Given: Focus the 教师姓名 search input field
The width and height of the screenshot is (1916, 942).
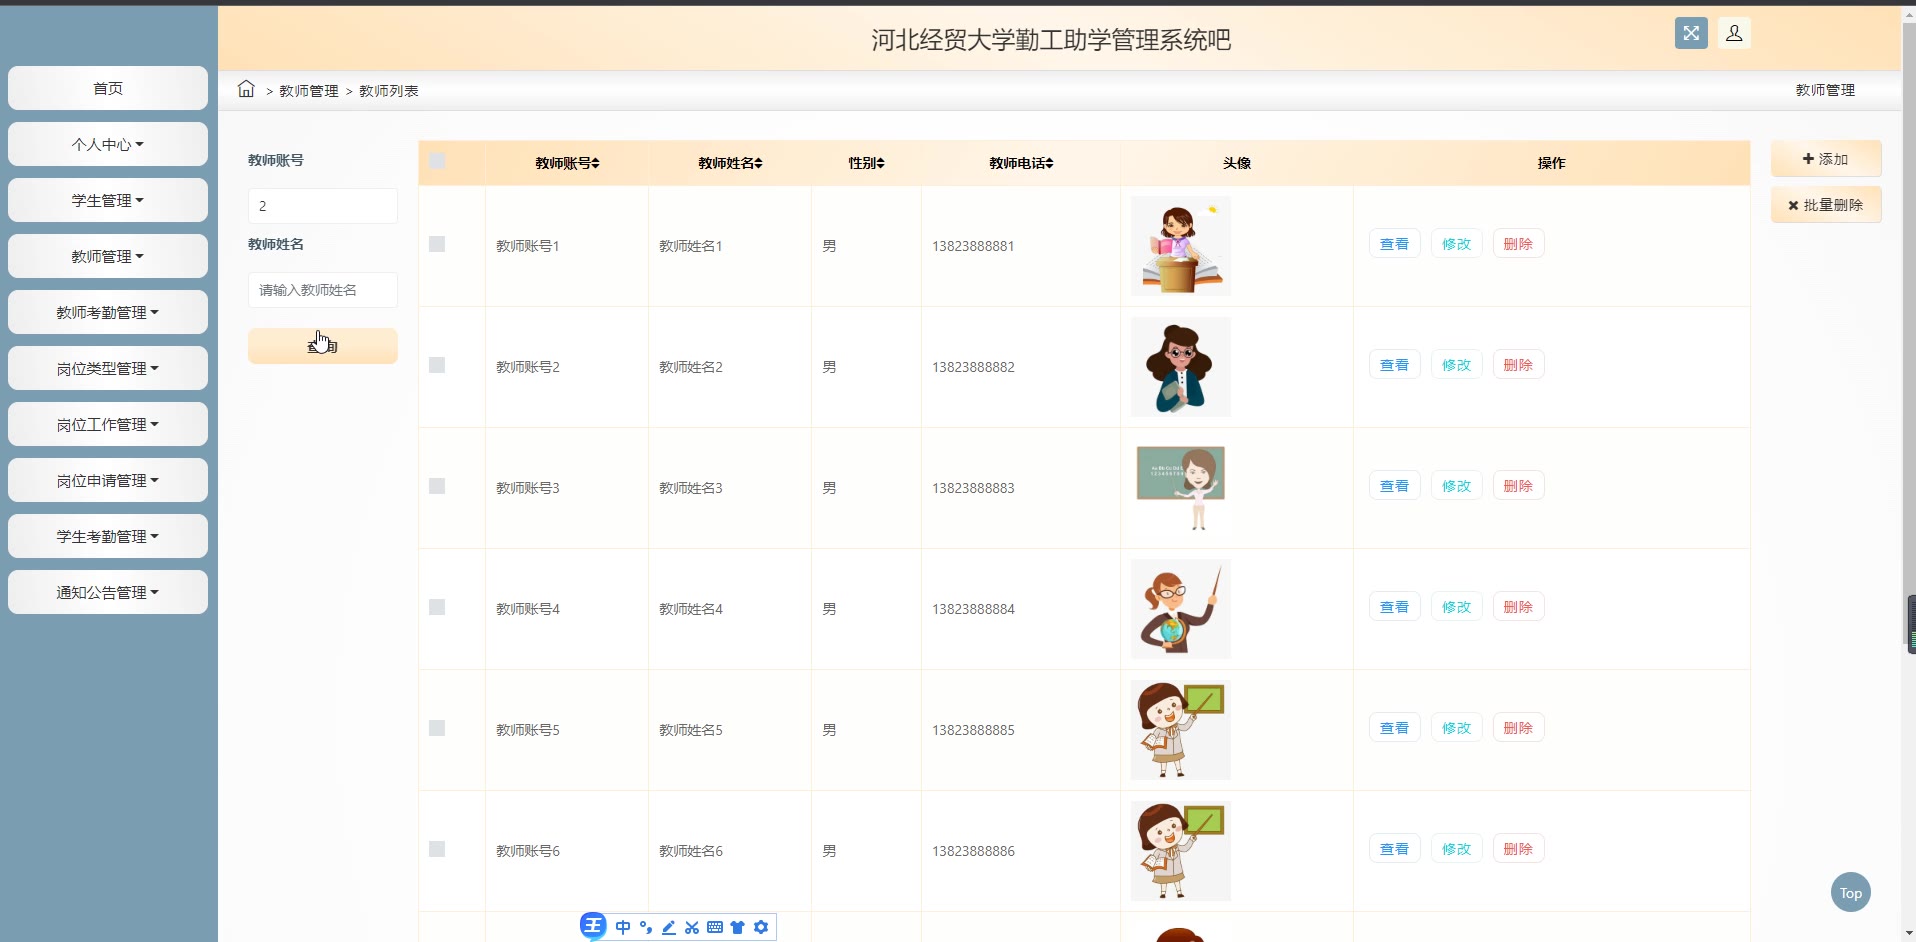Looking at the screenshot, I should (x=323, y=290).
